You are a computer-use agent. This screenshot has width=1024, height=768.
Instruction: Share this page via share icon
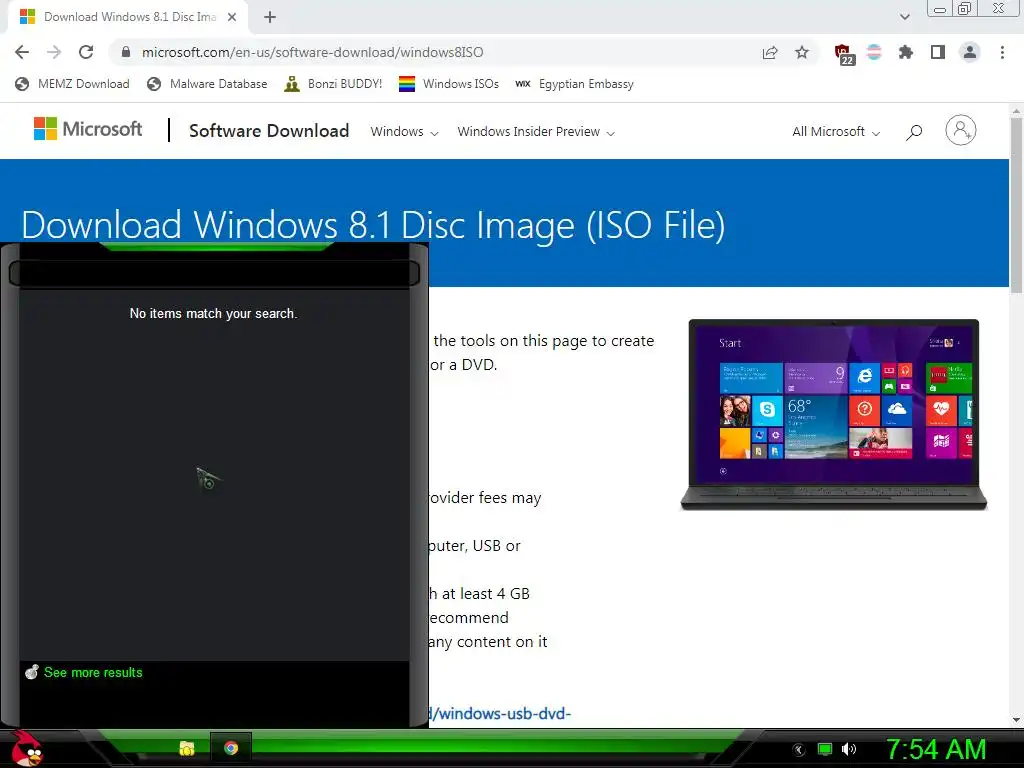[x=770, y=52]
